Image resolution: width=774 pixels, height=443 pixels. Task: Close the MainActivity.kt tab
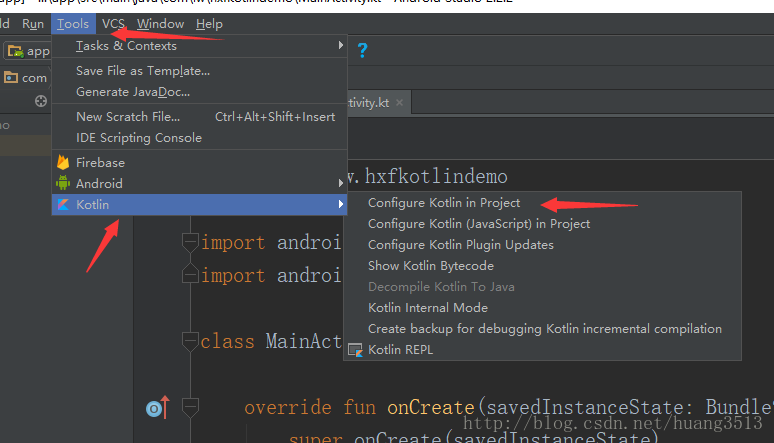[399, 102]
